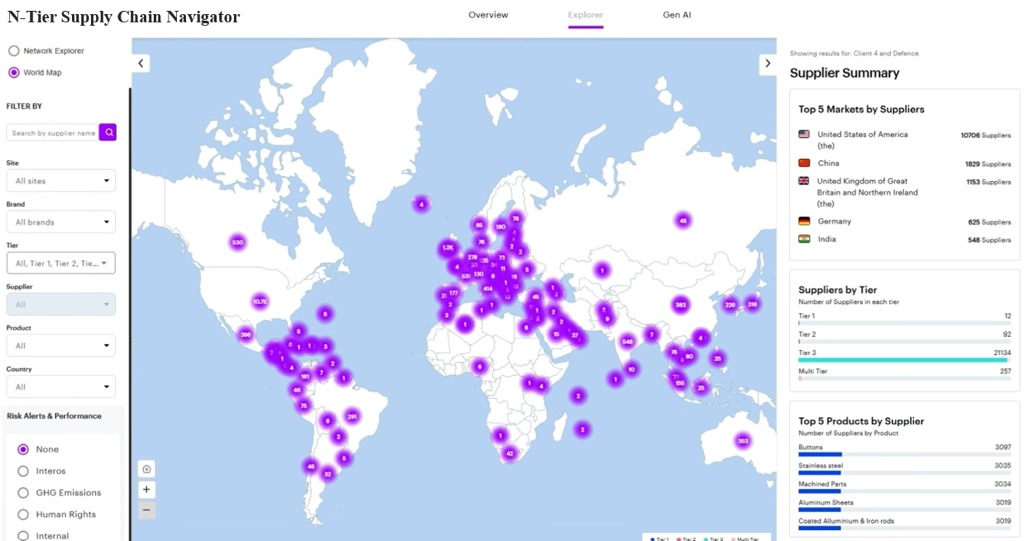Click the 383 cluster over China
Viewport: 1024px width, 541px height.
[681, 304]
